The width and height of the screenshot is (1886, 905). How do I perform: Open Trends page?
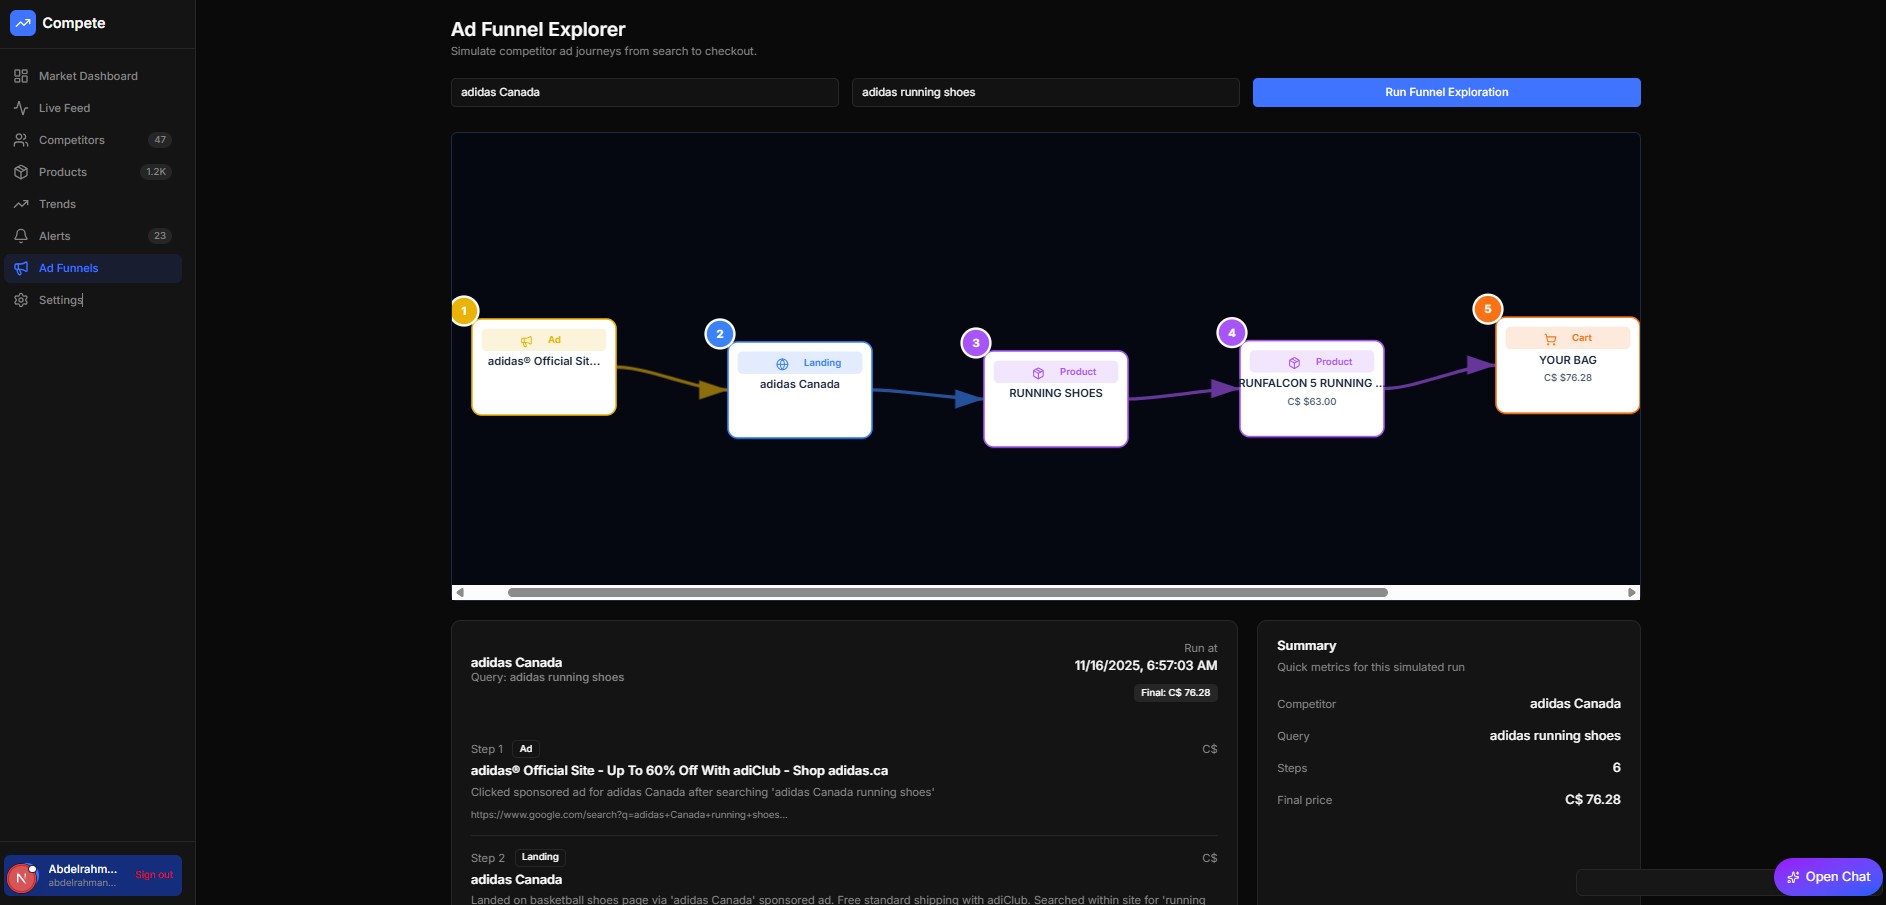(x=93, y=204)
